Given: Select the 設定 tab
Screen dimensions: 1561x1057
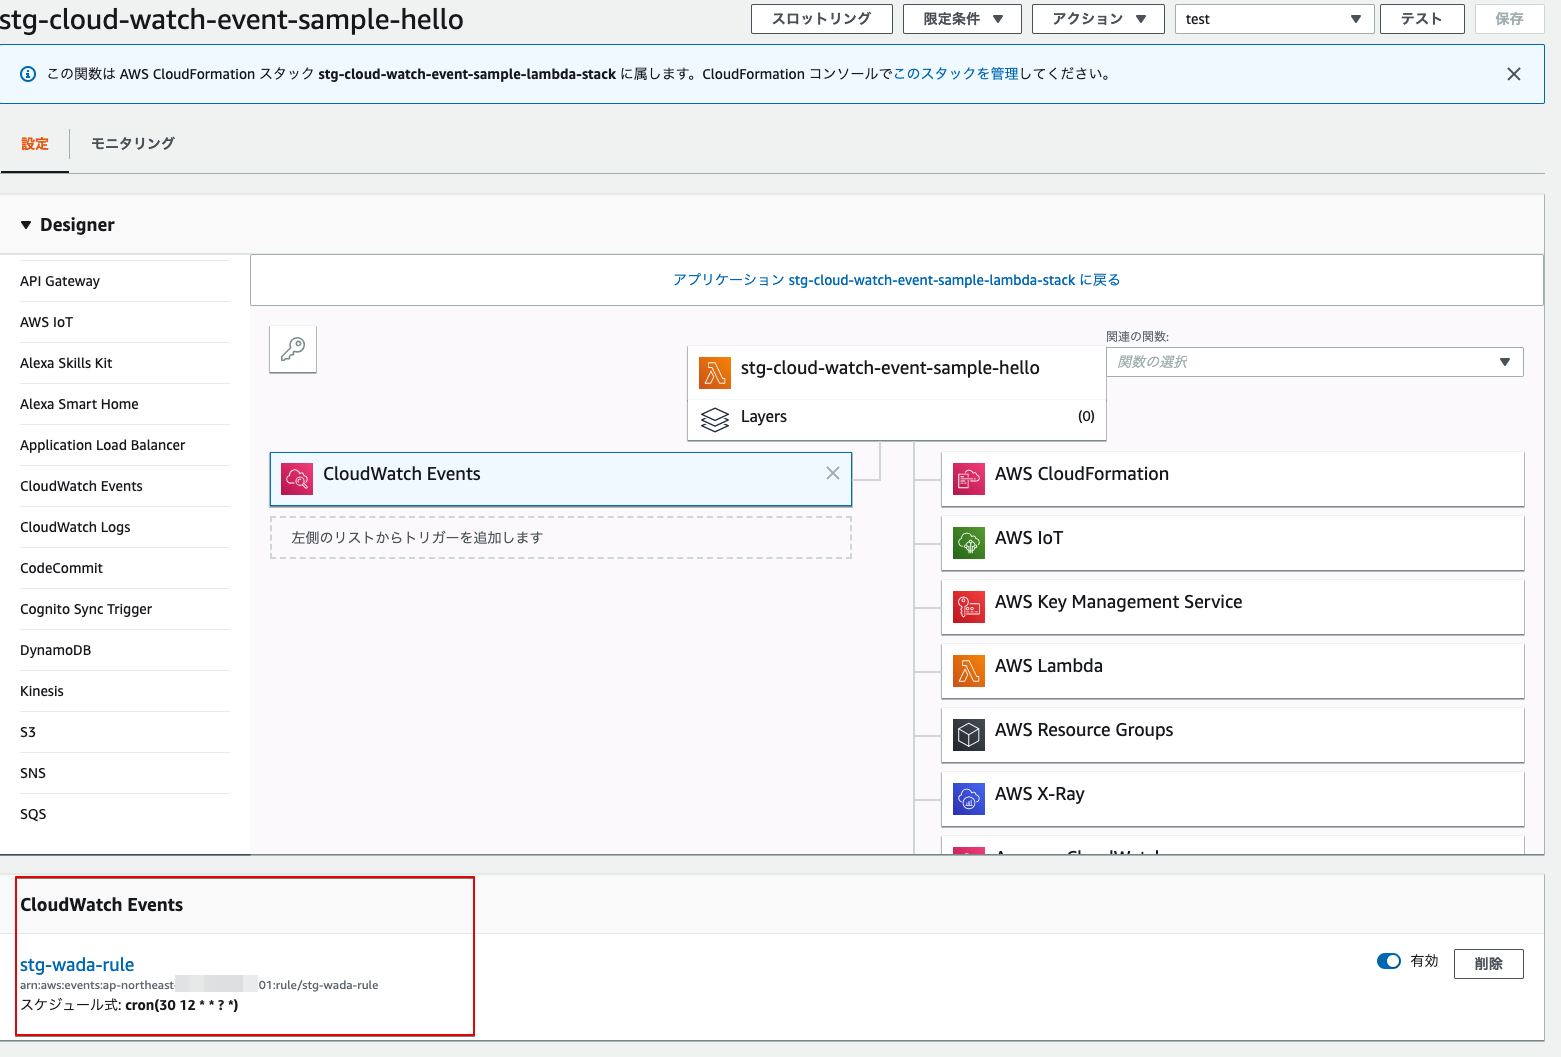Looking at the screenshot, I should (x=35, y=143).
